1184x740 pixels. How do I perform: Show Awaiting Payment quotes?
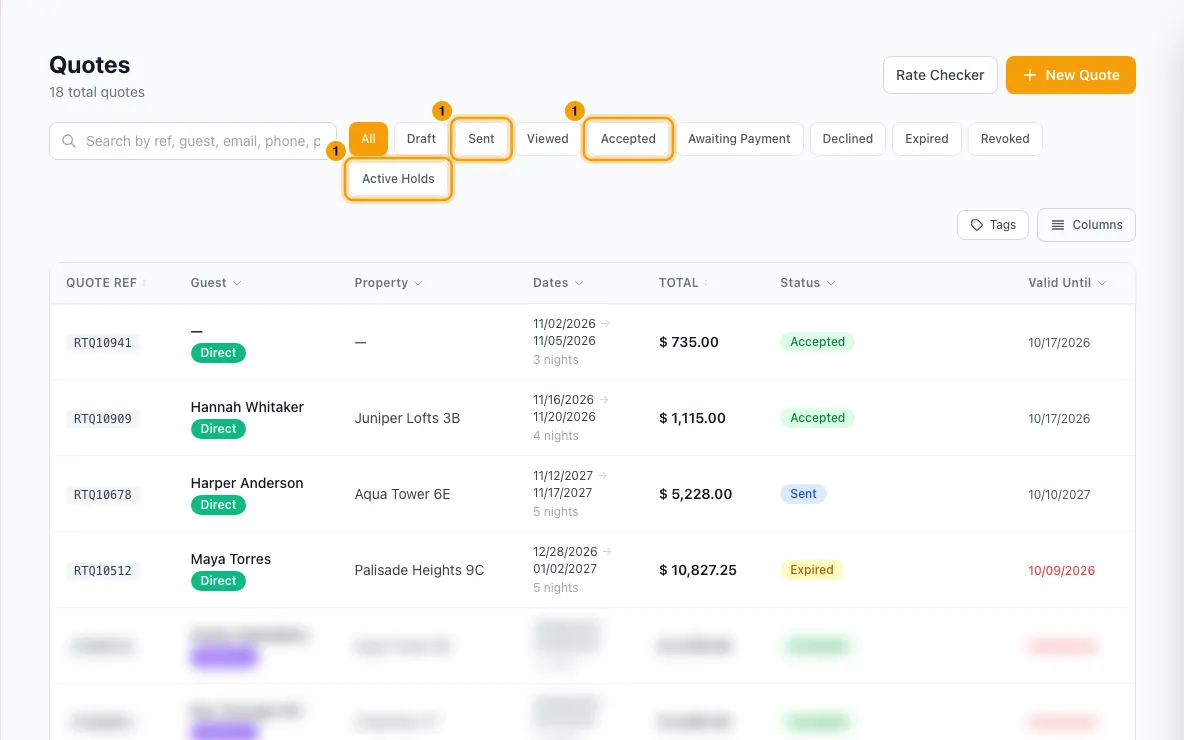739,139
